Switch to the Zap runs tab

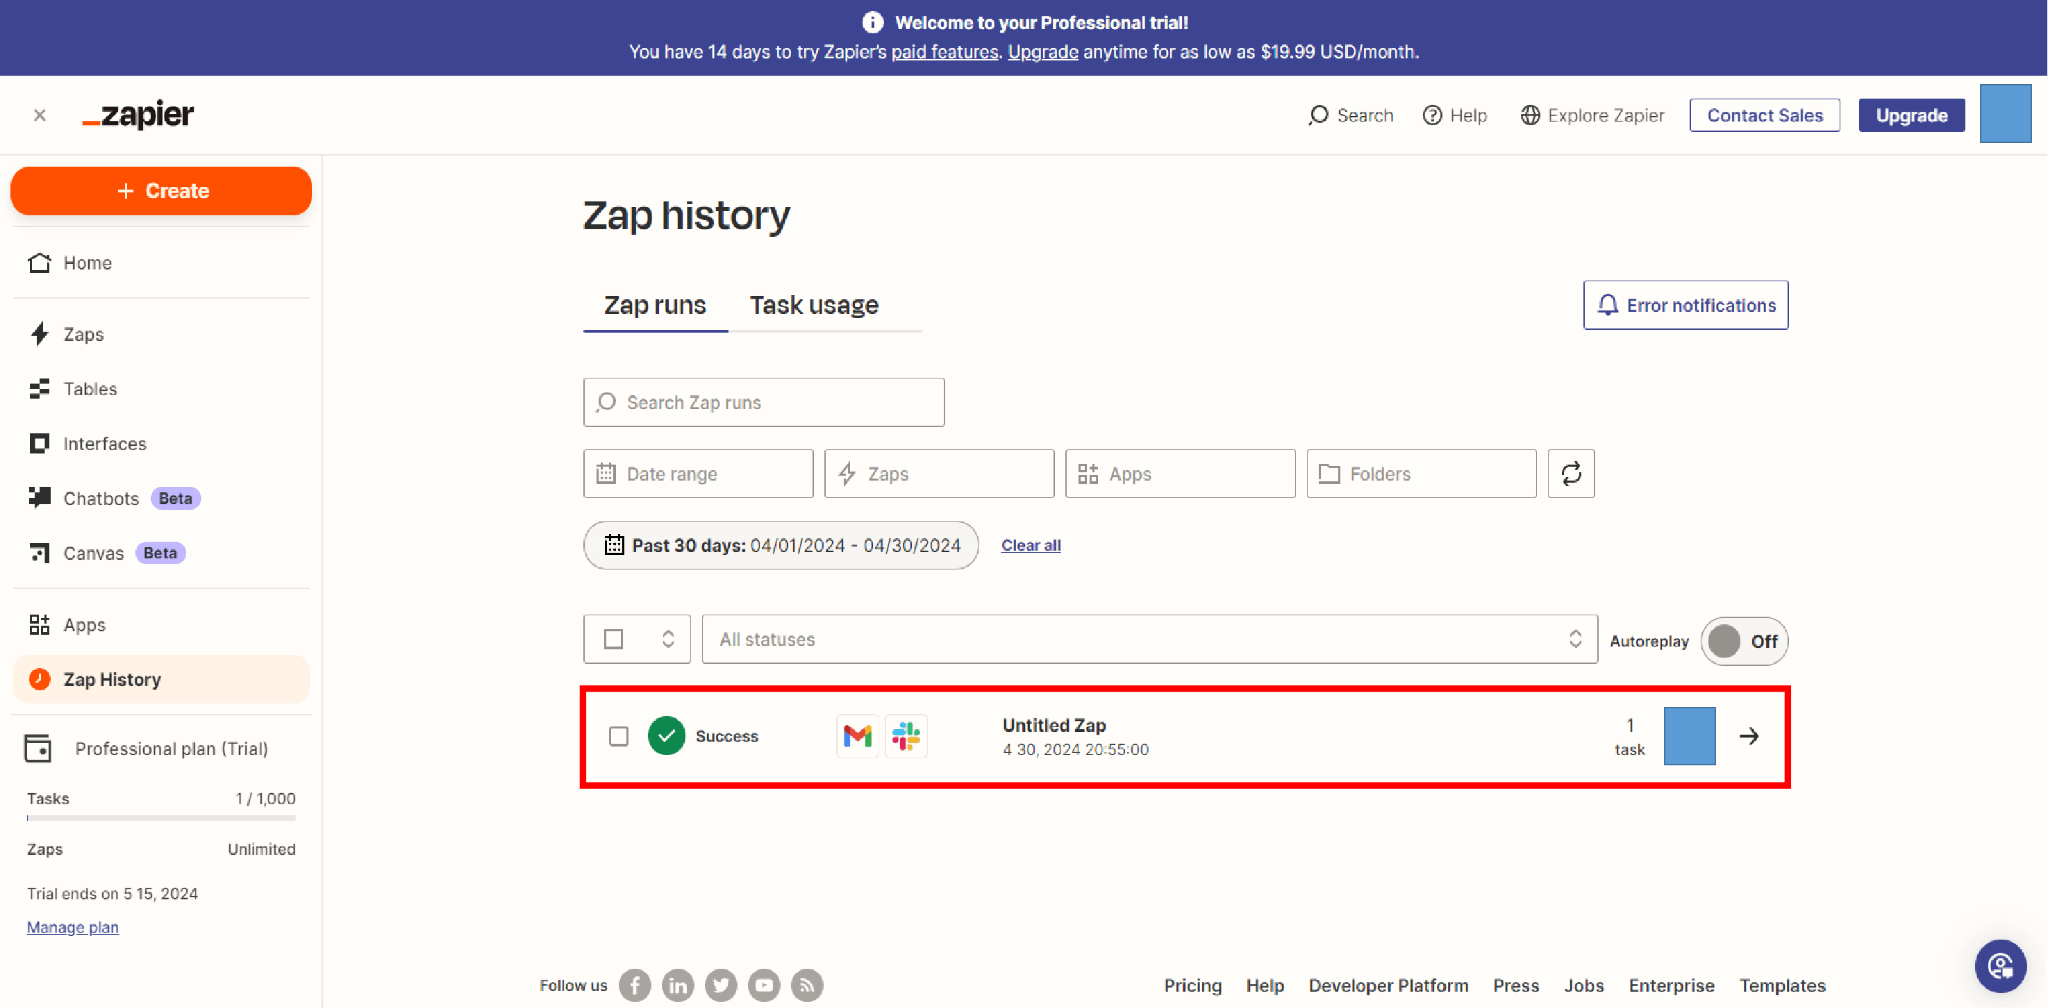click(655, 305)
